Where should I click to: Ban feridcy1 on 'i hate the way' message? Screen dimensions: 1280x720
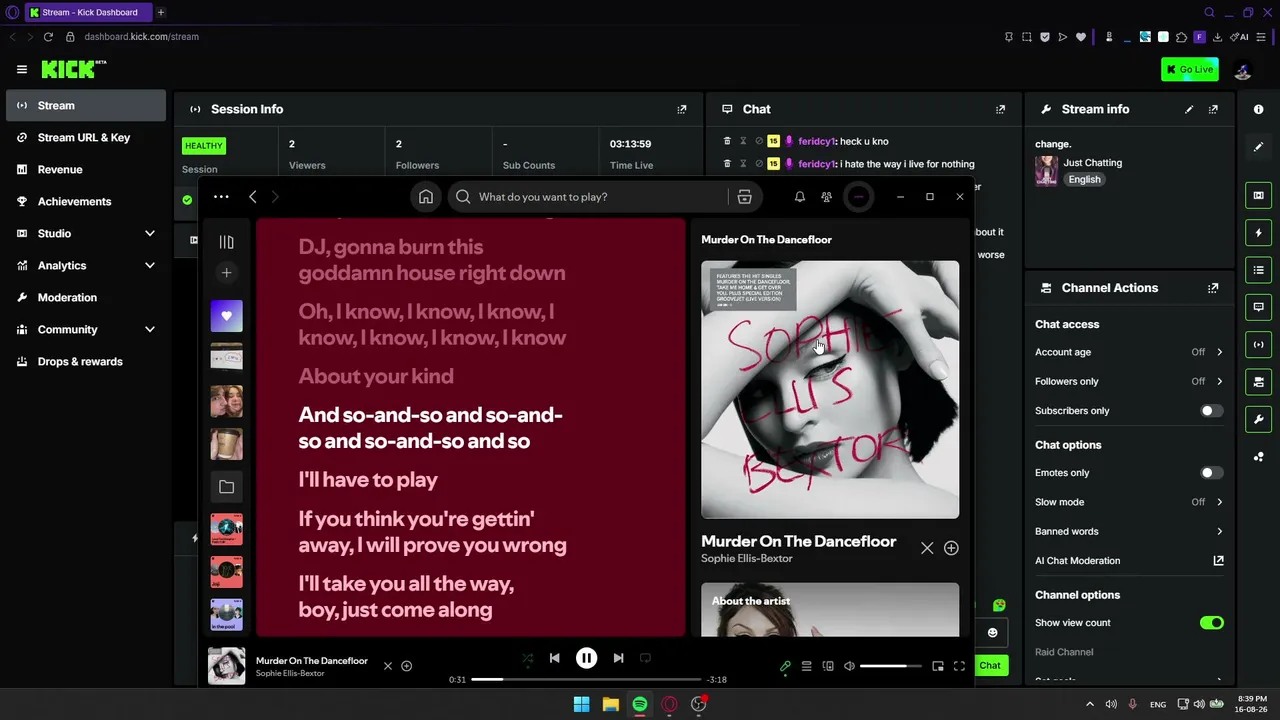point(759,163)
